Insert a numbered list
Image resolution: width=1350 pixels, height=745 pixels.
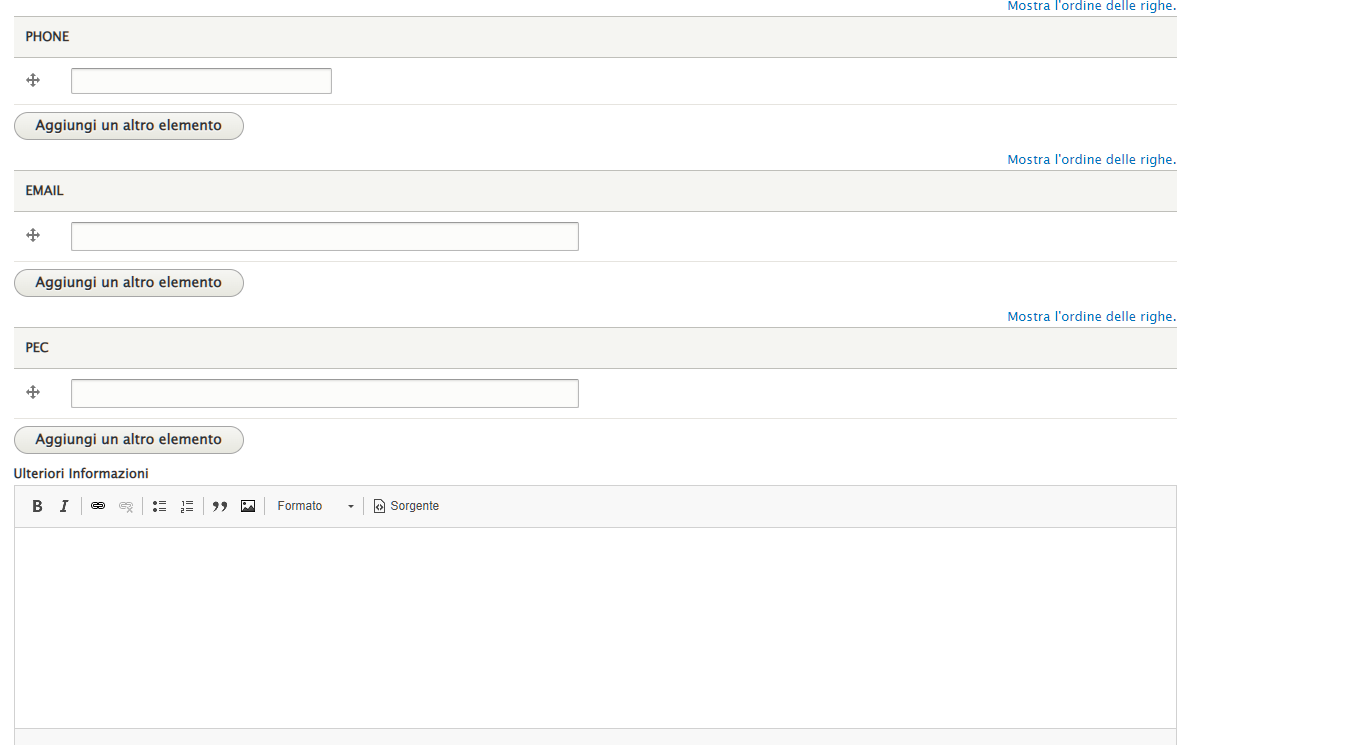[186, 506]
